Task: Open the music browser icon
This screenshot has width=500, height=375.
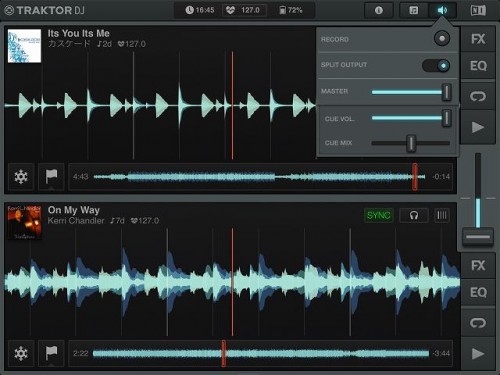Action: pyautogui.click(x=414, y=10)
